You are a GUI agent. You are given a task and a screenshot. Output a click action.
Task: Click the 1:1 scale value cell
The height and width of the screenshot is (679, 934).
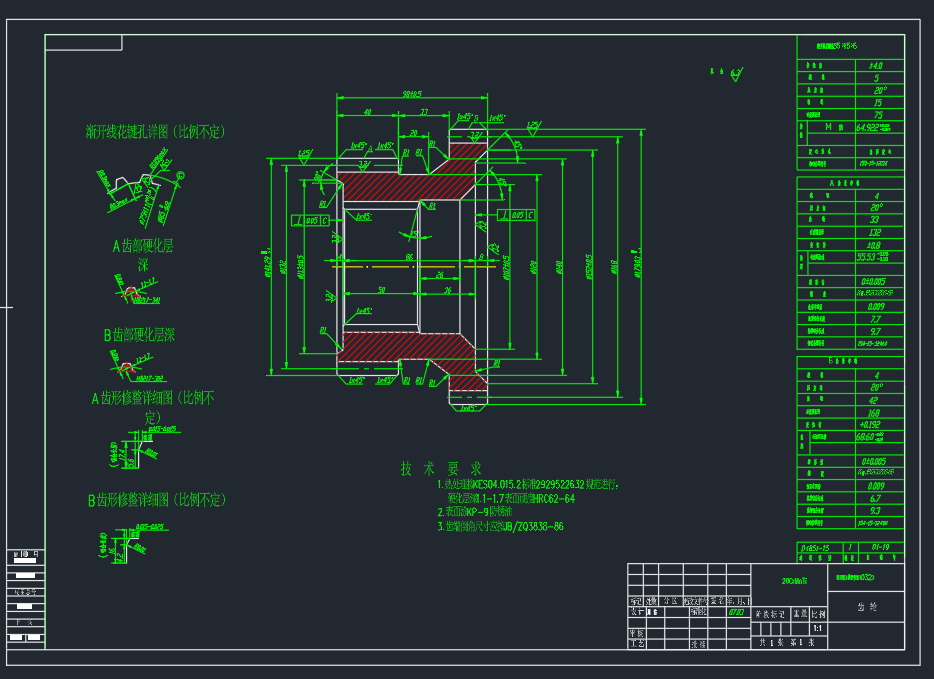tap(819, 627)
